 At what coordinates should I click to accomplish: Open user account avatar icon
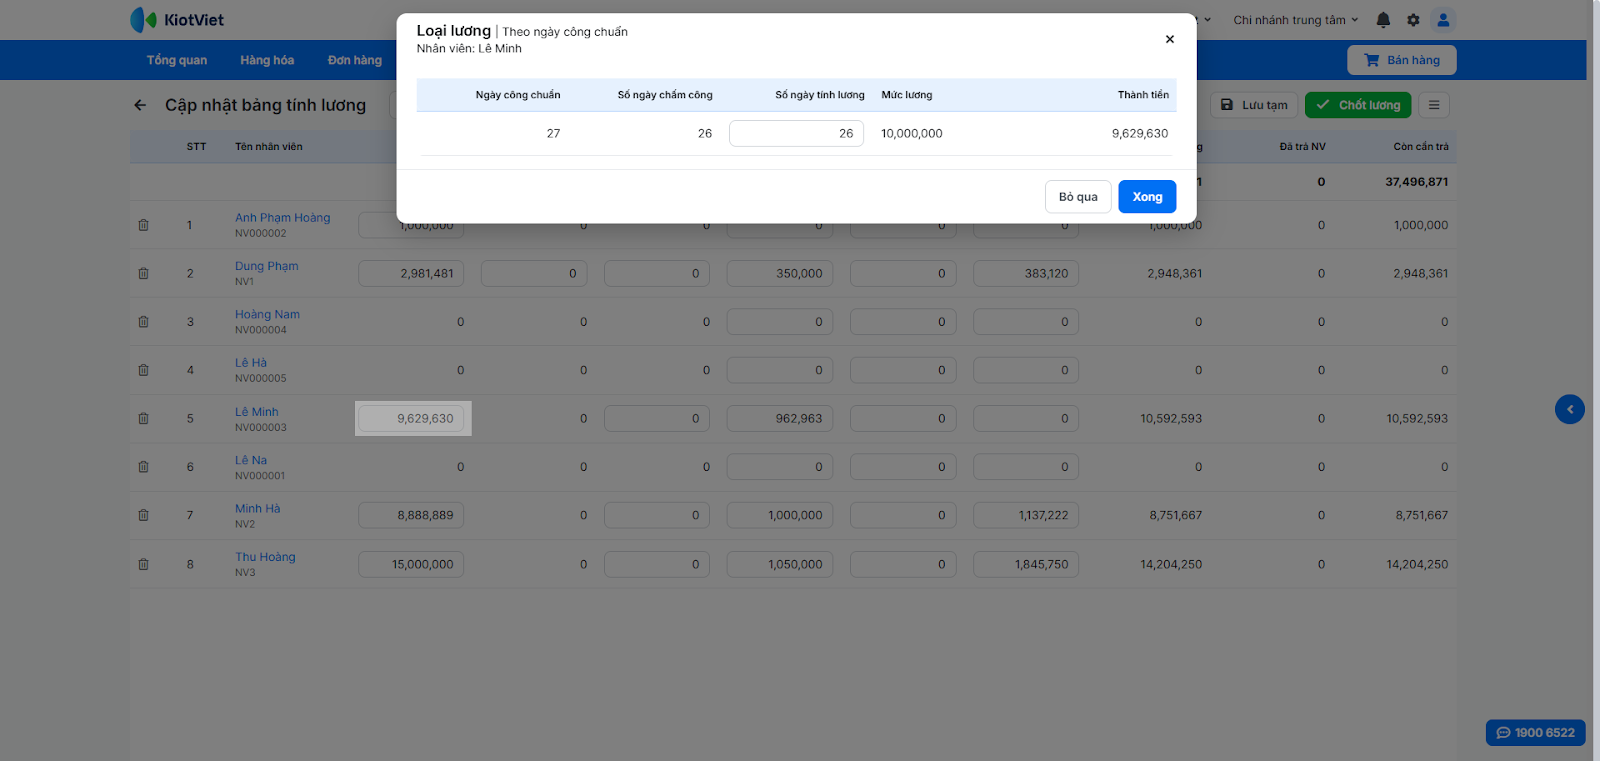(1442, 20)
